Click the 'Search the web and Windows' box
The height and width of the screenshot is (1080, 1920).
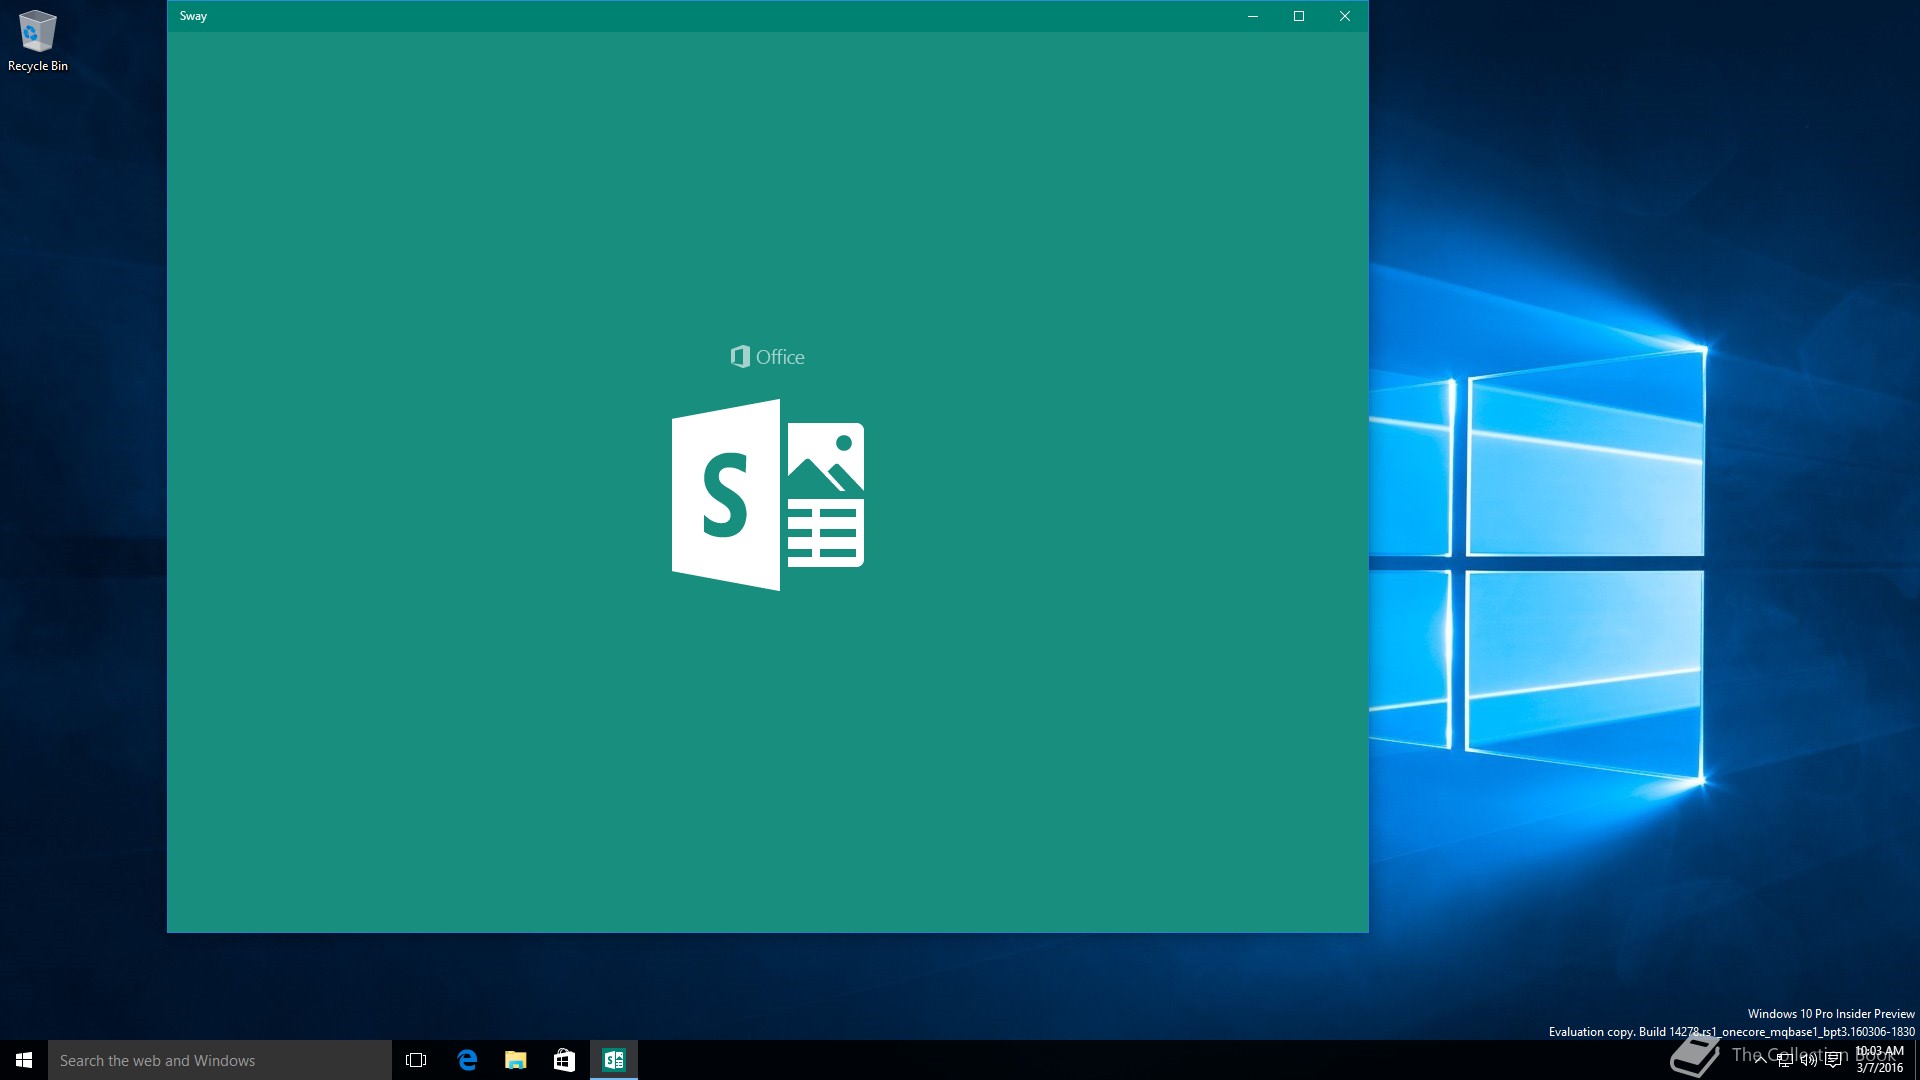220,1060
